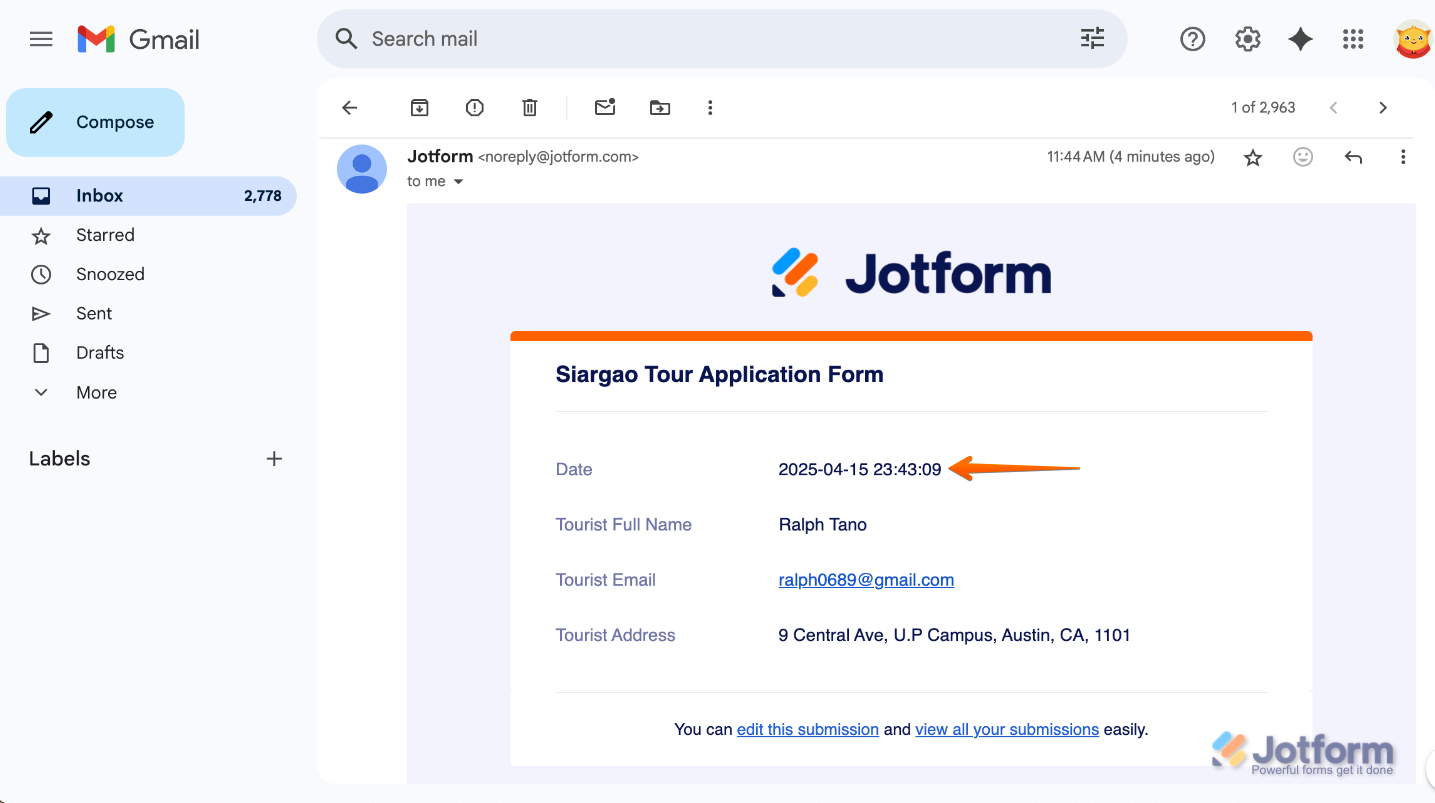Open search options filter
The width and height of the screenshot is (1435, 803).
pyautogui.click(x=1092, y=39)
